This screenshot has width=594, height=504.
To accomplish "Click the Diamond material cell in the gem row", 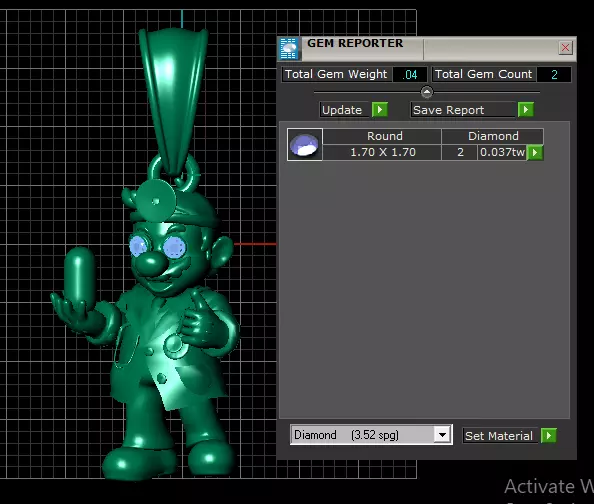I will click(x=493, y=136).
